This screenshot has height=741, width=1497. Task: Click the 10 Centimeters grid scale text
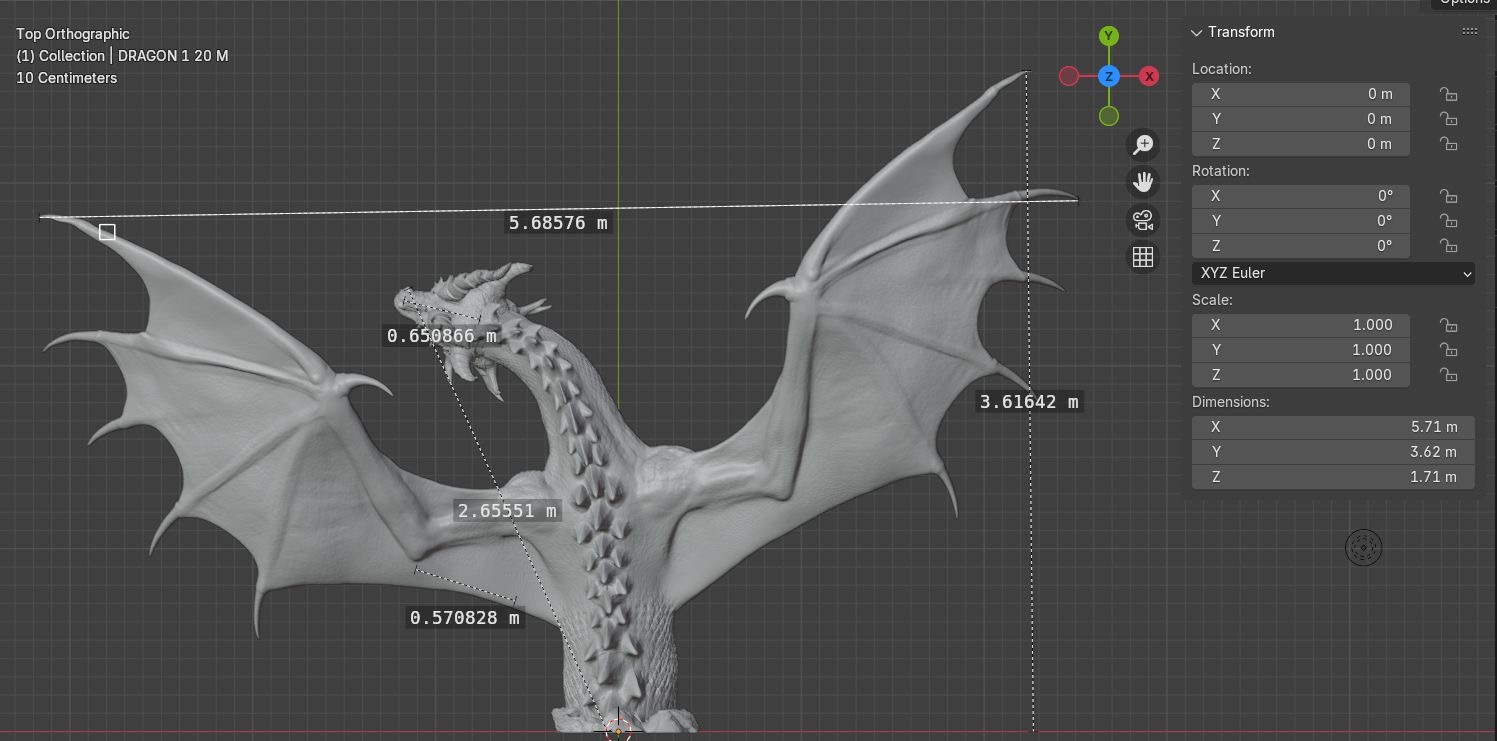pyautogui.click(x=66, y=78)
